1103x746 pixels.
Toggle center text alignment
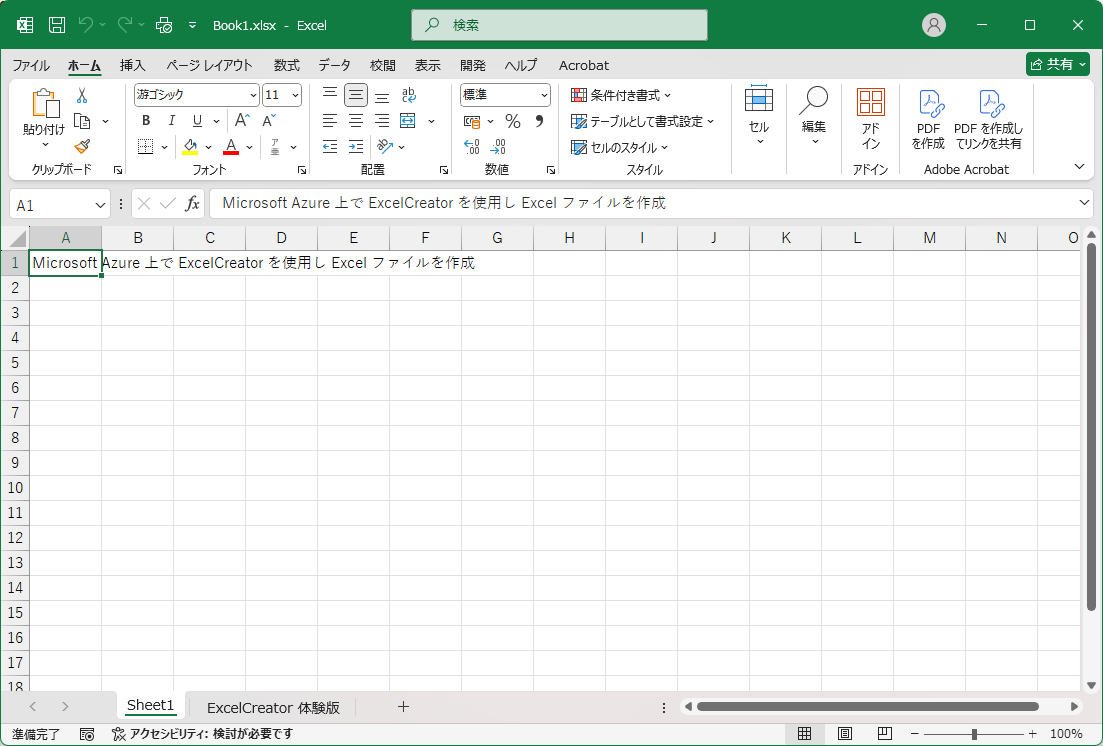coord(356,120)
